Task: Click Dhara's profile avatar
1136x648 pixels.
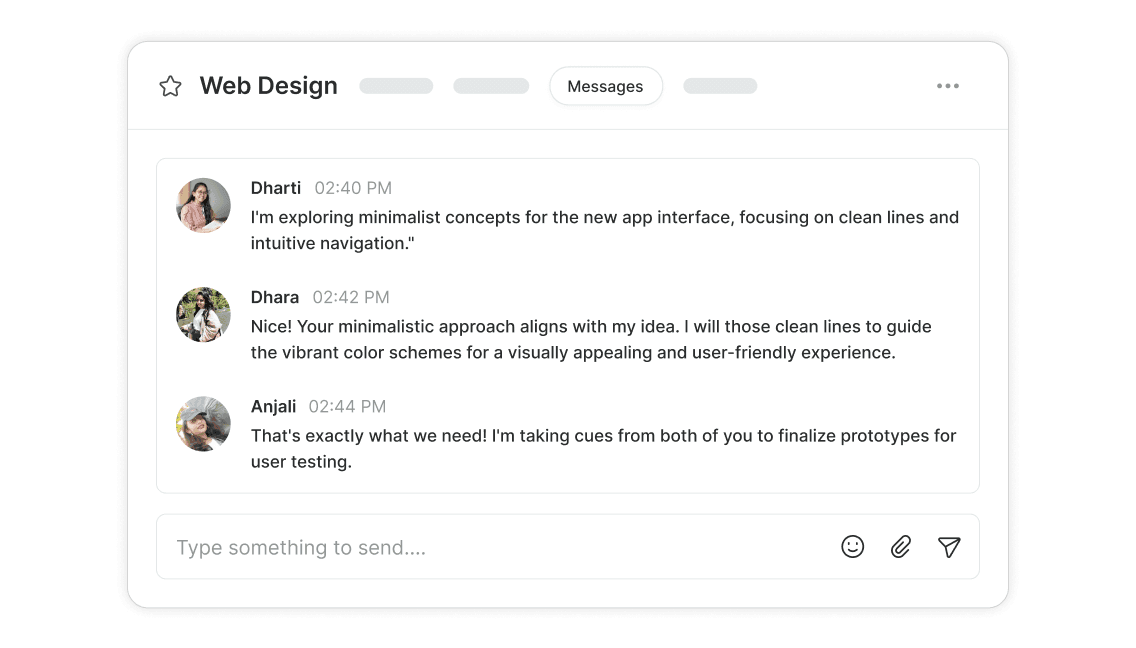Action: click(x=203, y=314)
